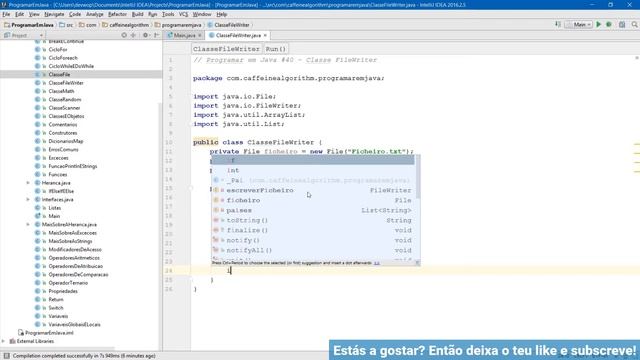Select the int keyword suggestion
Viewport: 640px width, 360px height.
tap(313, 170)
